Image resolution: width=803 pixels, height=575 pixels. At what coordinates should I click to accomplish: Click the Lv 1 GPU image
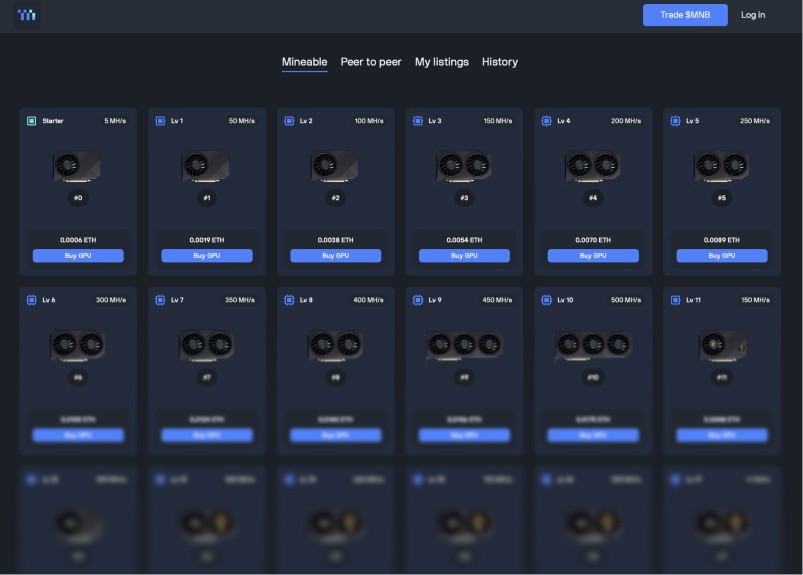tap(206, 166)
